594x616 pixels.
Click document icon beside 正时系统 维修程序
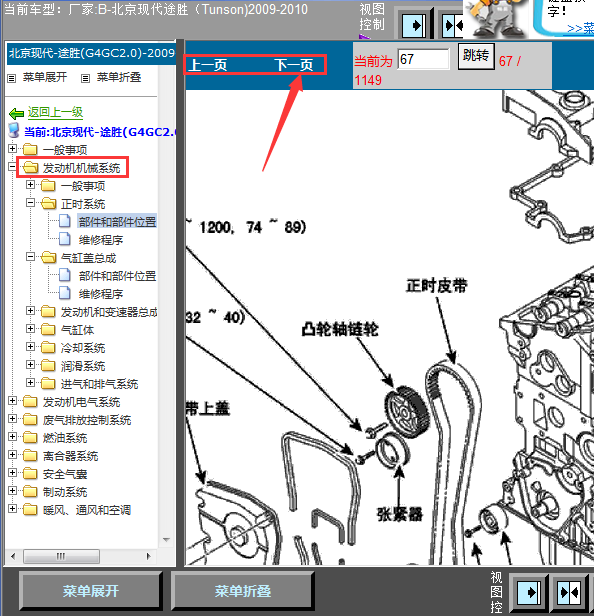pos(65,239)
